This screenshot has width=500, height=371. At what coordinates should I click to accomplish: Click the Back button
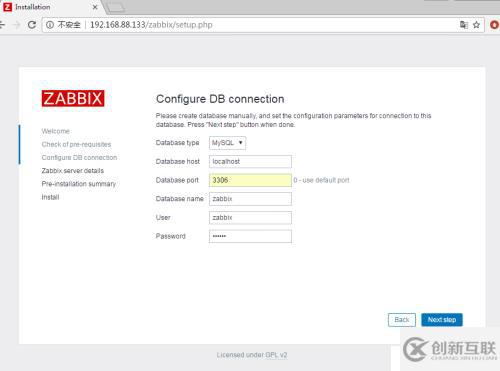coord(402,320)
